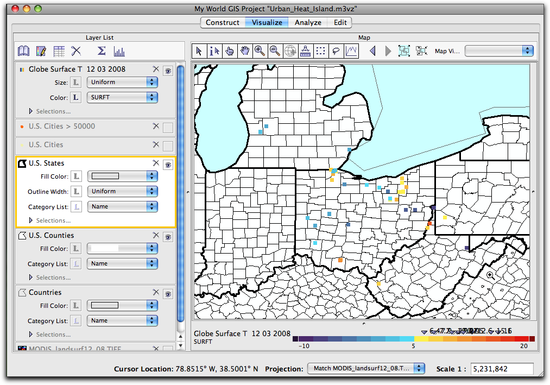Toggle visibility of U.S. States layer
Screen dimensions: 550x385
point(168,165)
